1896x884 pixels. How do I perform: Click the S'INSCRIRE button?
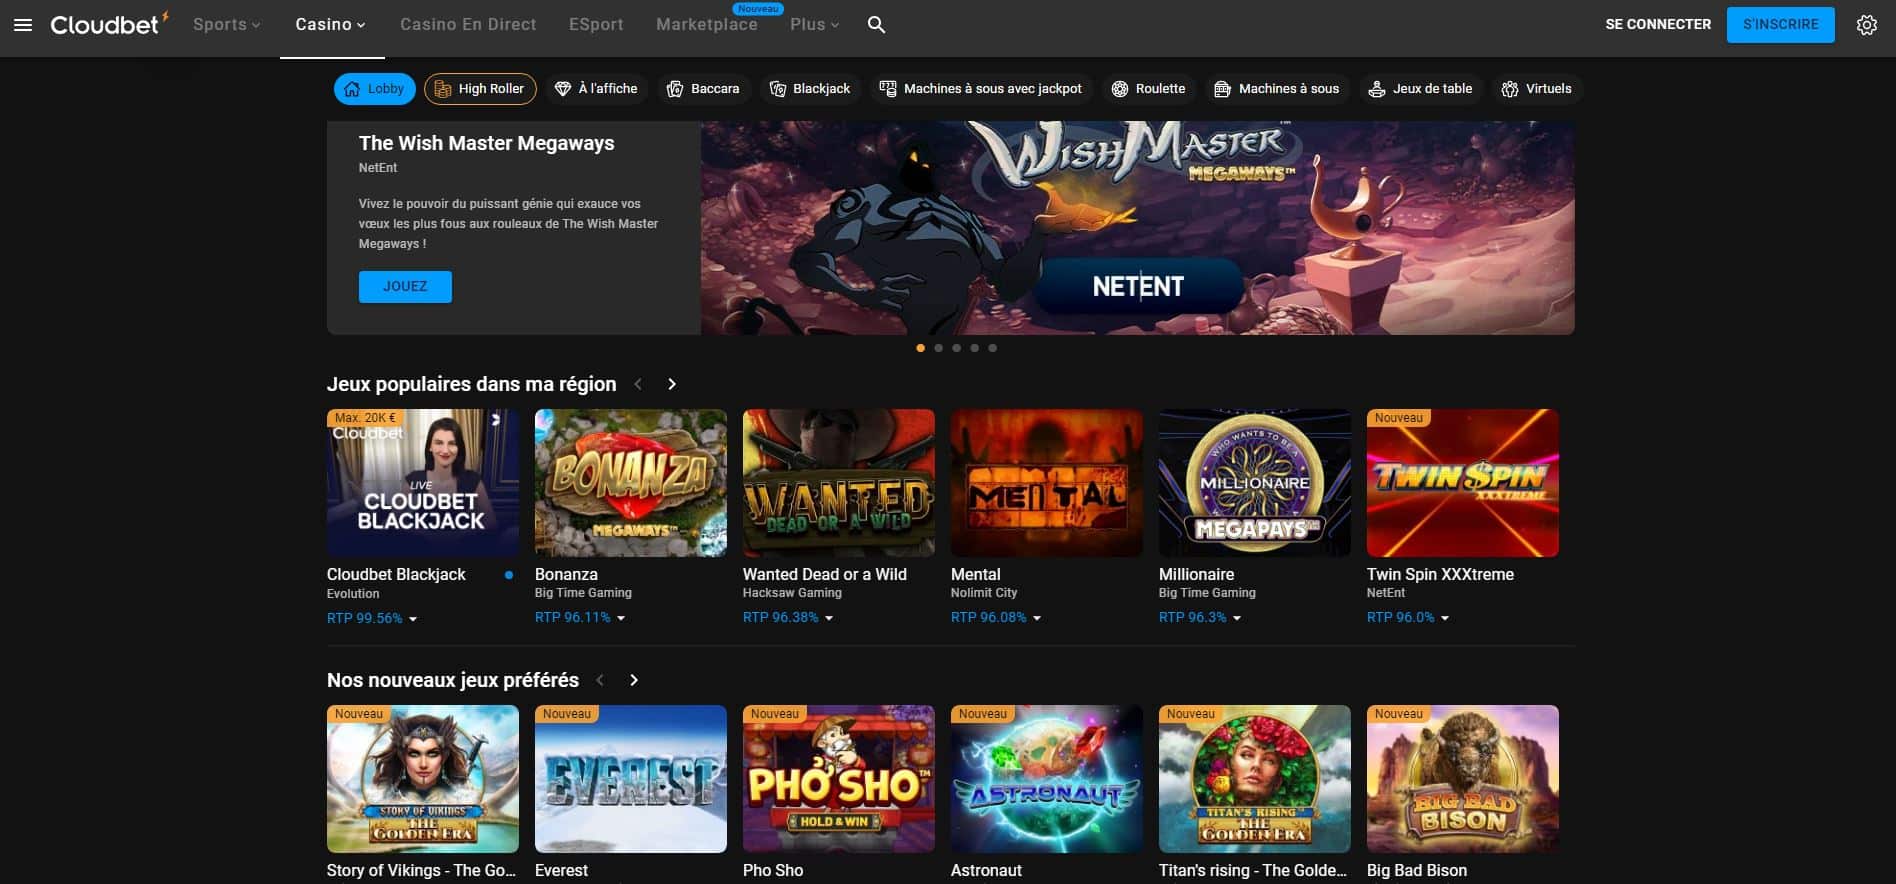pyautogui.click(x=1781, y=25)
